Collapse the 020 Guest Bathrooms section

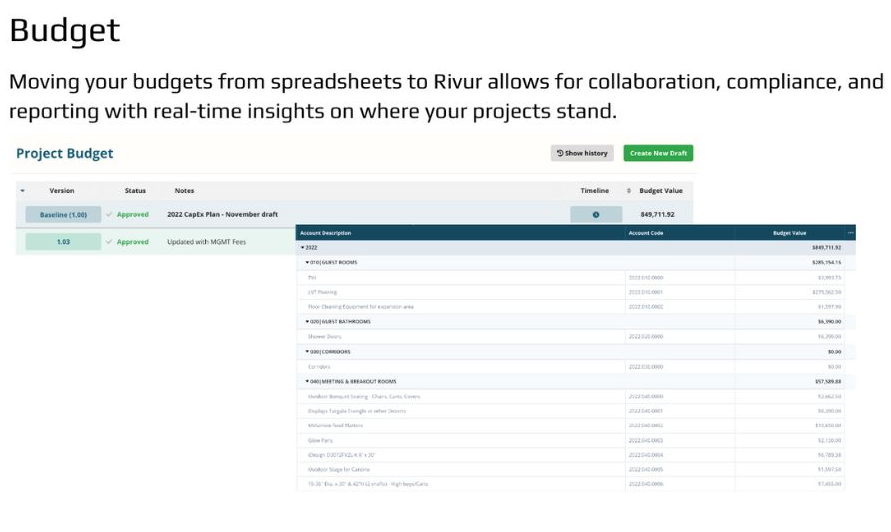308,322
